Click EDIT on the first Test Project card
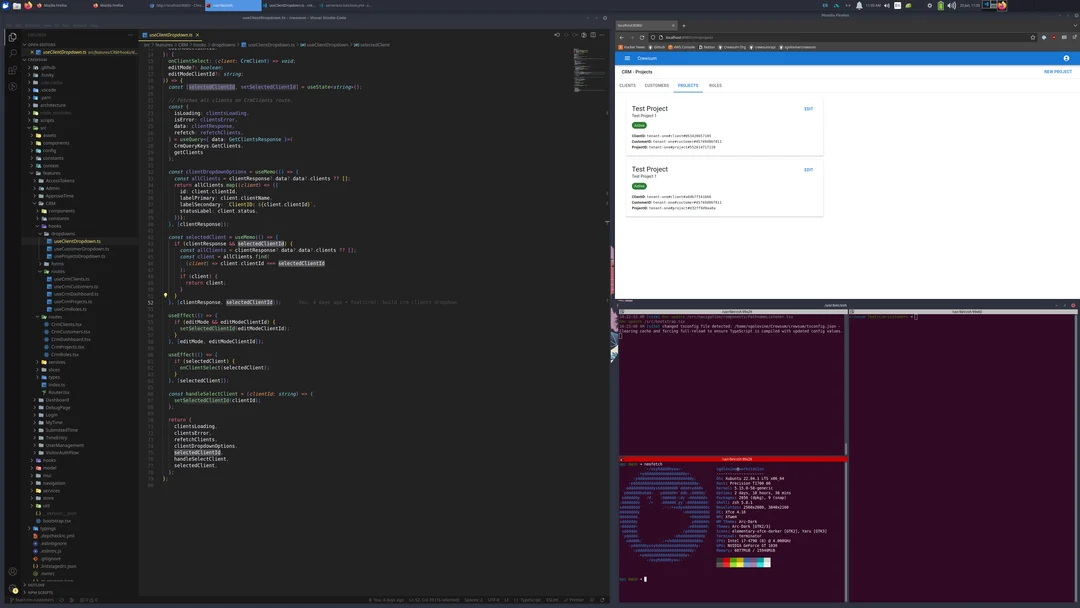Viewport: 1080px width, 608px height. tap(808, 109)
